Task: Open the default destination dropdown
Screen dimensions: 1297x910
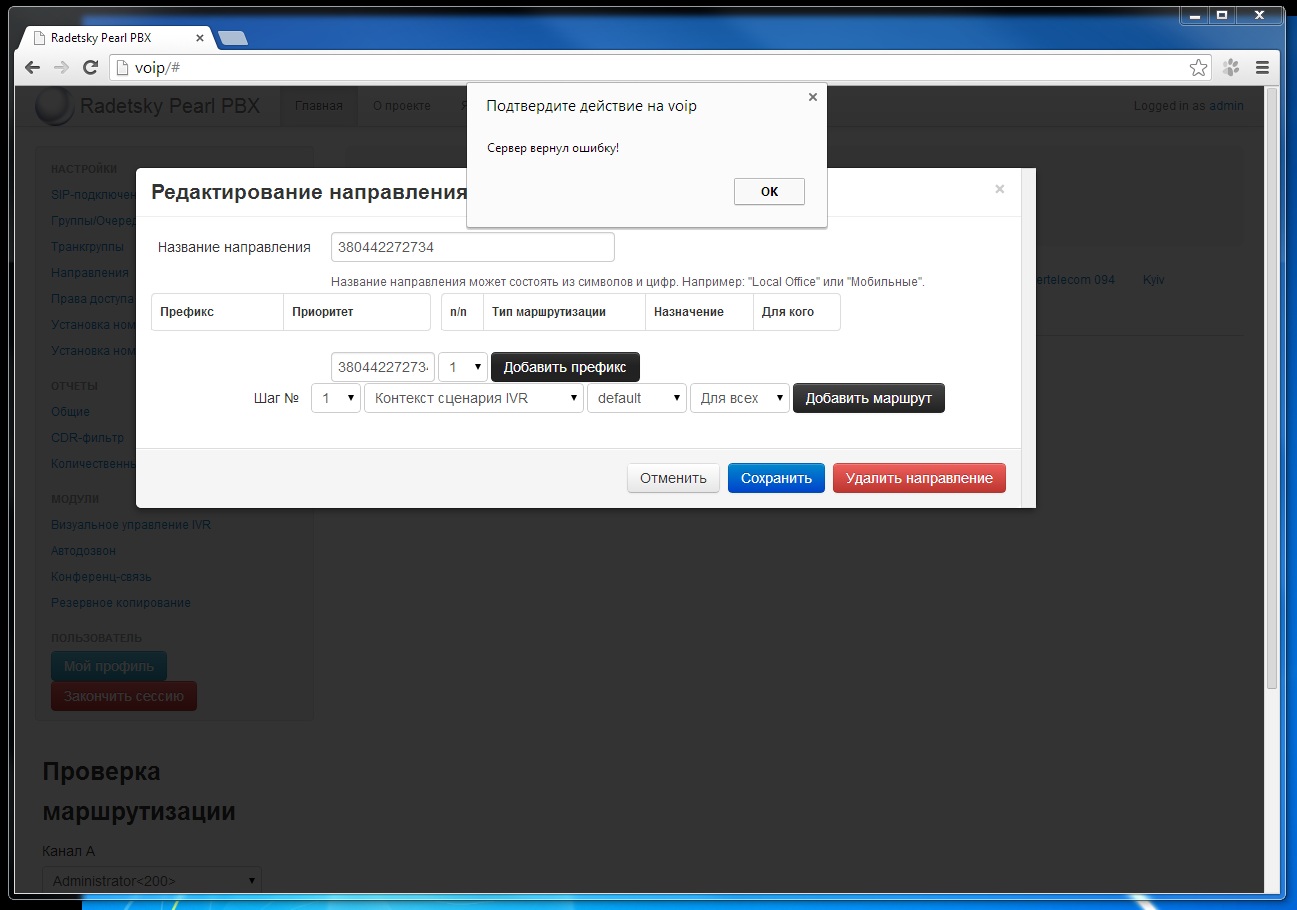Action: pos(637,398)
